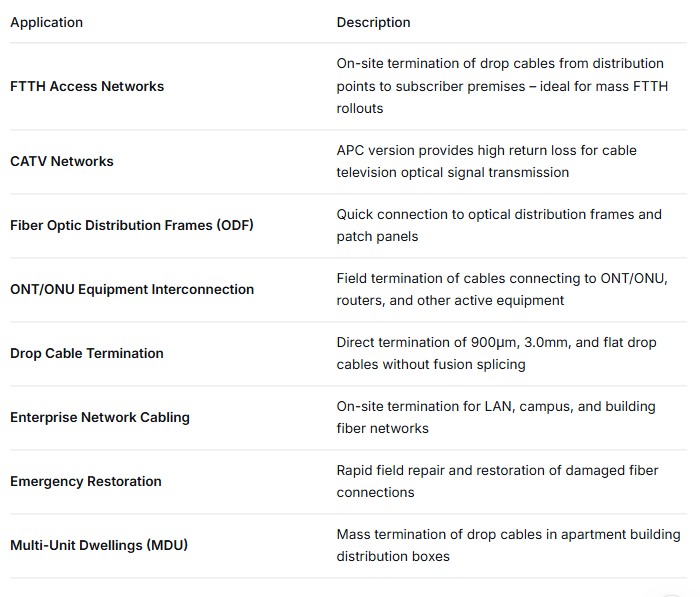Click the Description column header

point(373,22)
